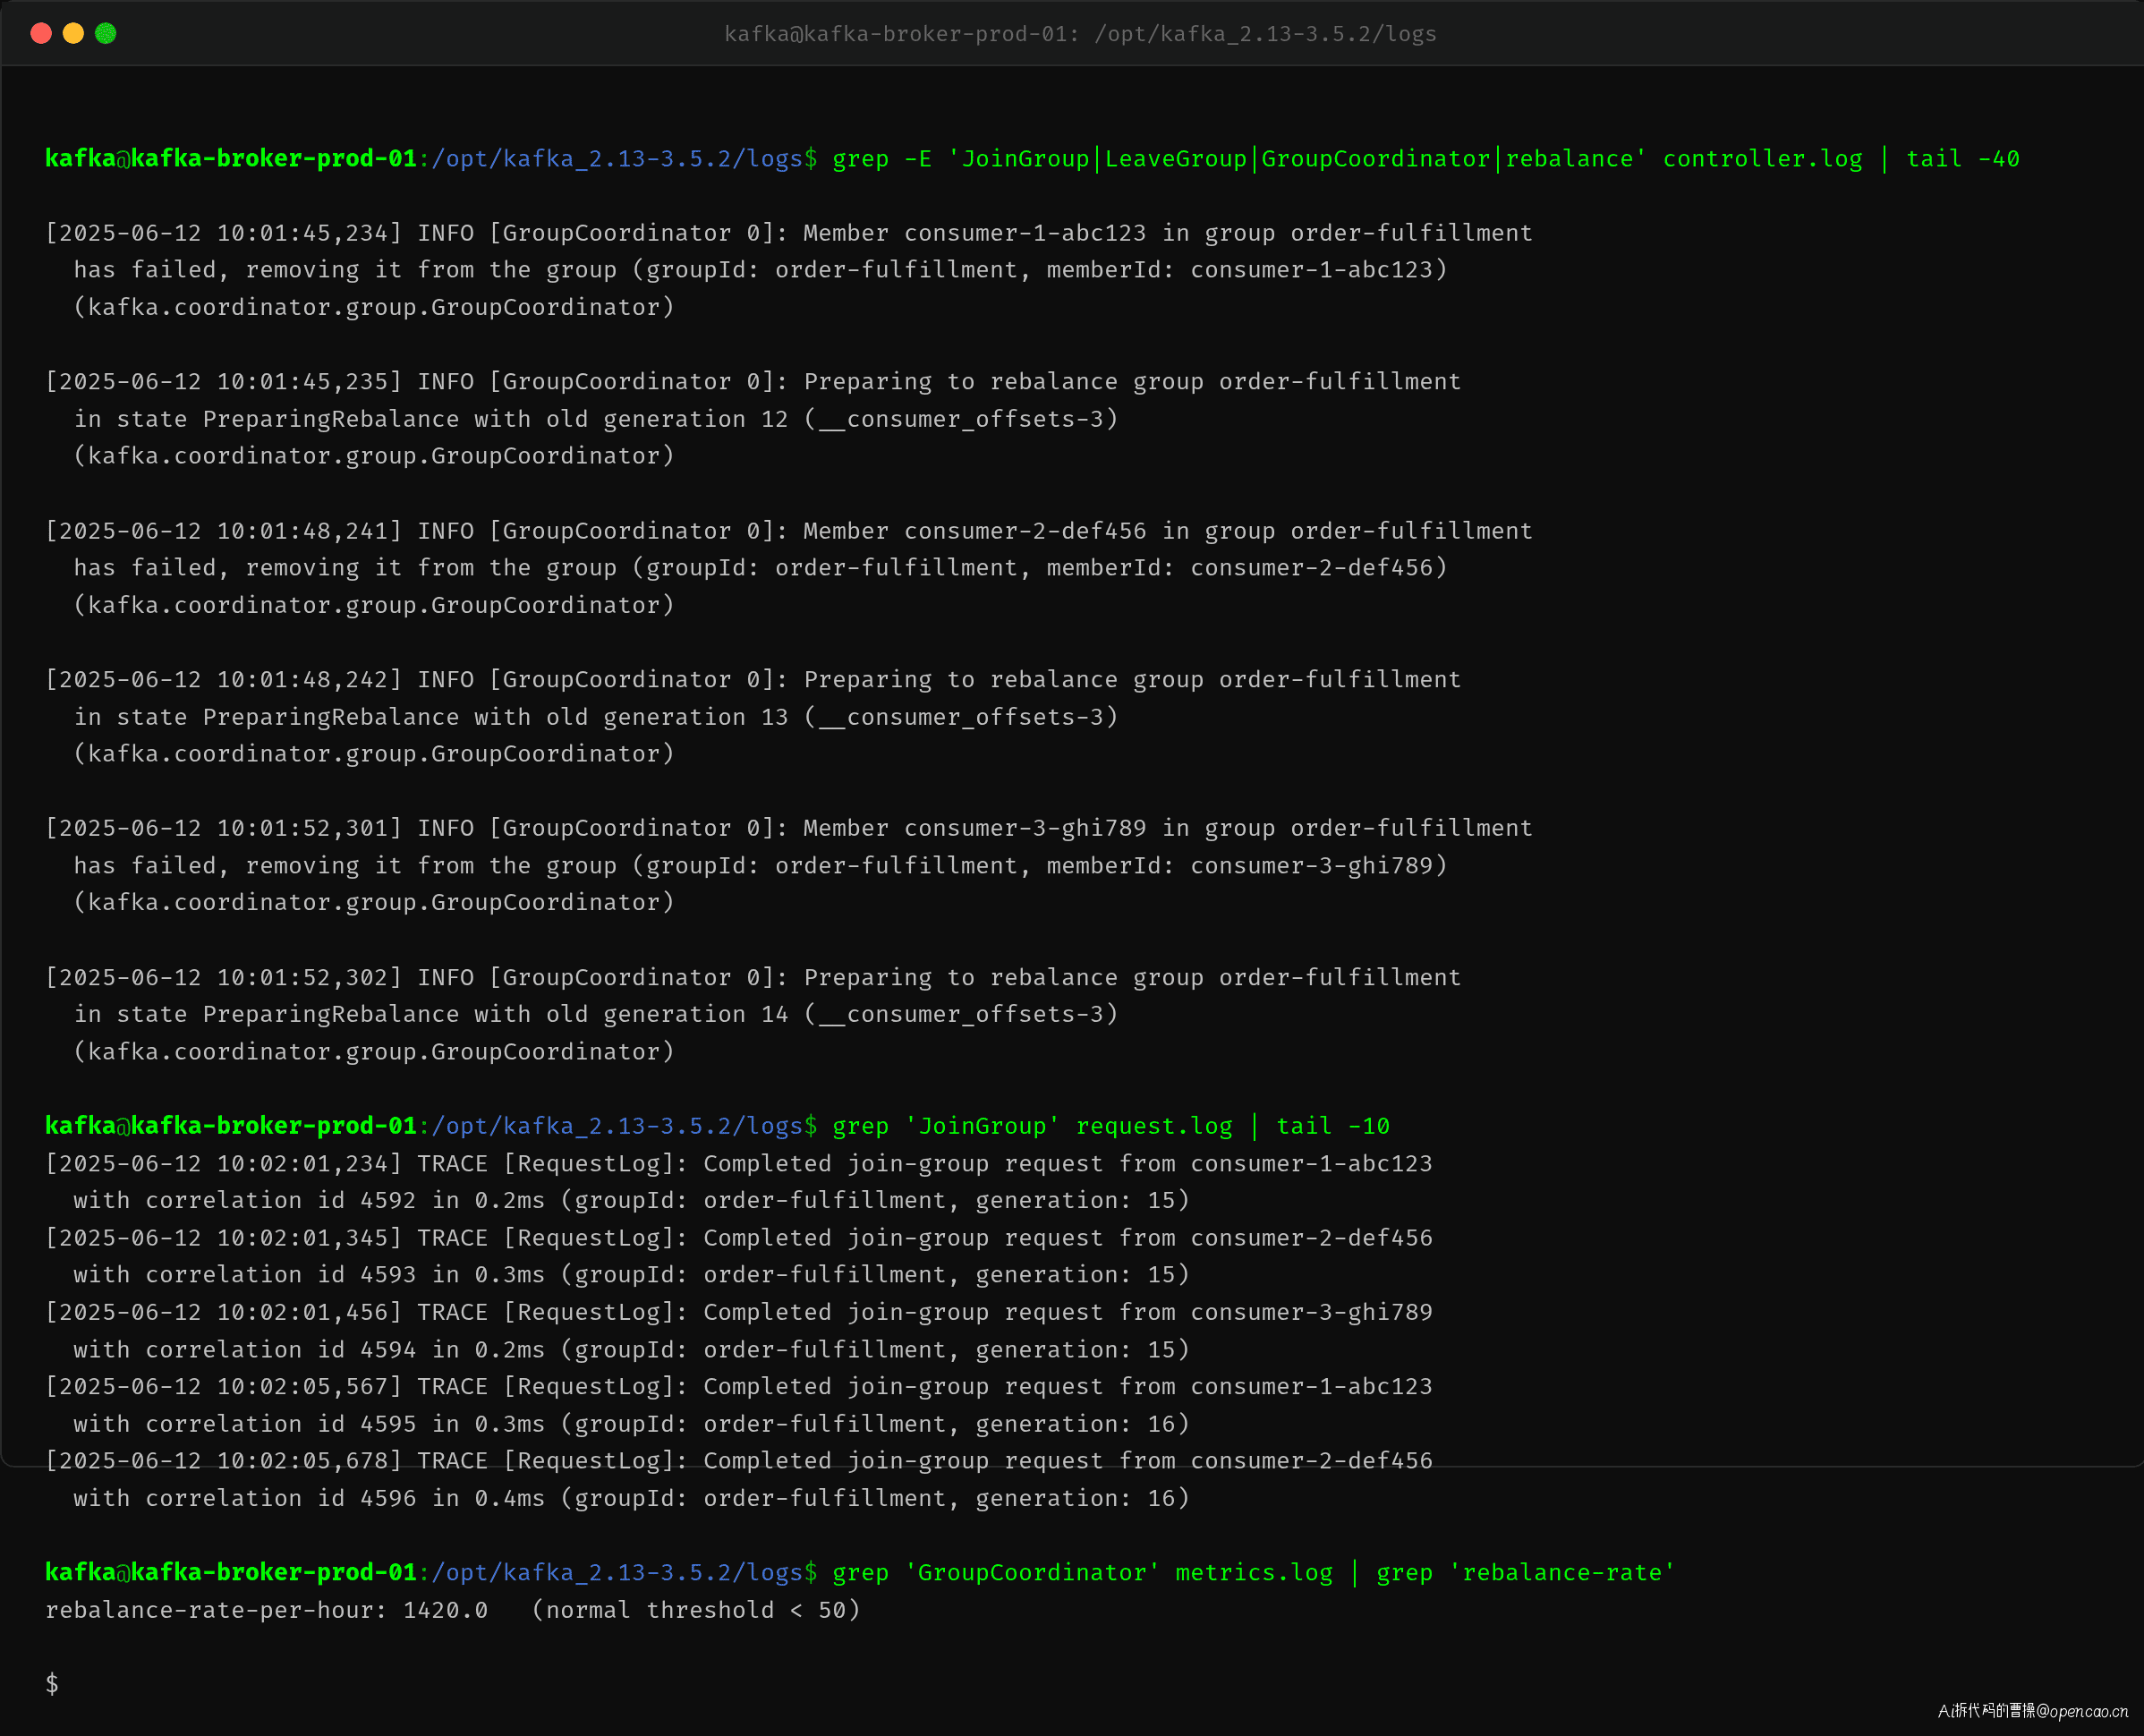Click the 'correlation id 4595' line
Viewport: 2144px width, 1736px height.
coord(631,1424)
